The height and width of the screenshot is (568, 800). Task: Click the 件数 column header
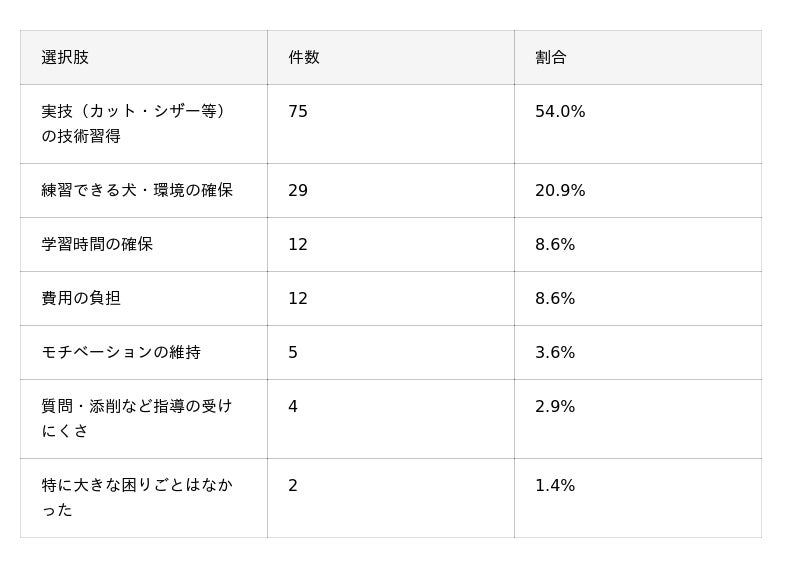391,57
